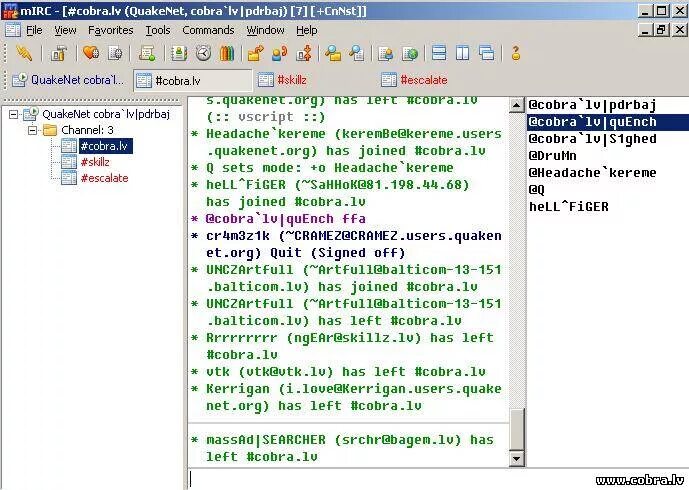Minimize the inner channel window
Image resolution: width=689 pixels, height=490 pixels.
coord(645,30)
